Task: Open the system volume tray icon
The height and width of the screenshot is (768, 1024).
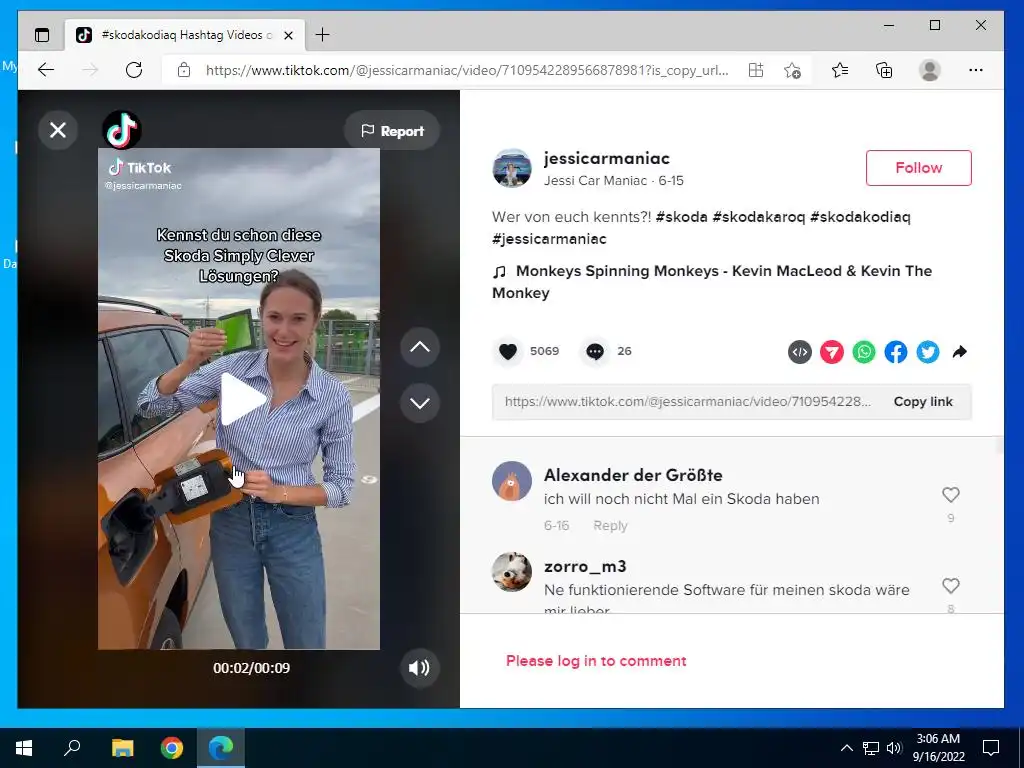Action: pyautogui.click(x=894, y=748)
